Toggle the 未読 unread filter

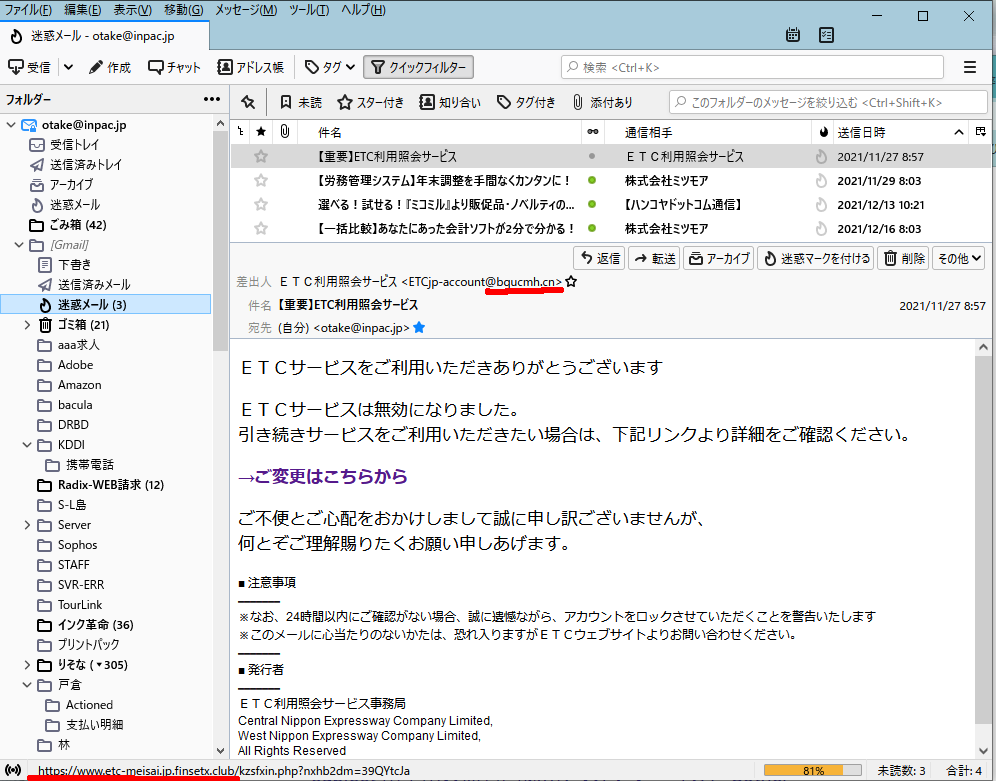[x=301, y=102]
